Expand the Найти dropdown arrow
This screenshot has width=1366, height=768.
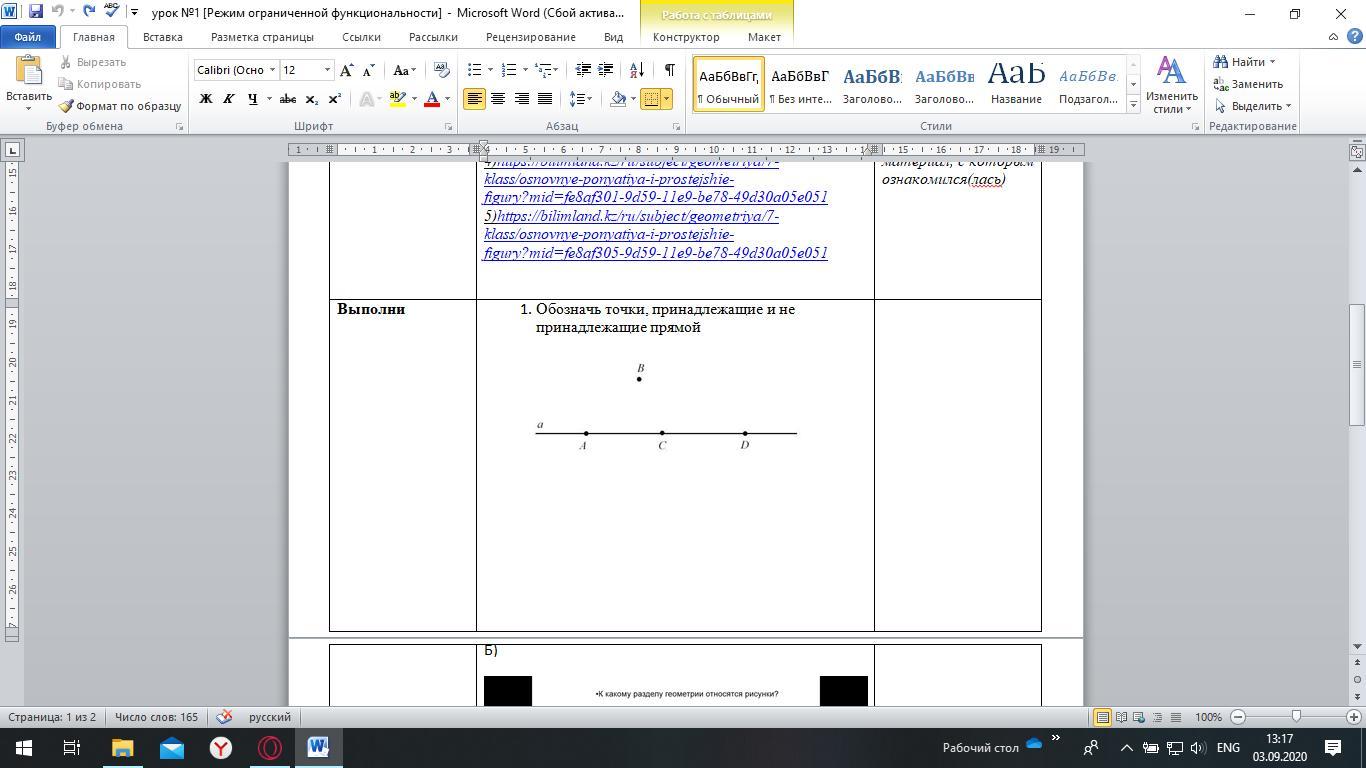[x=1272, y=62]
